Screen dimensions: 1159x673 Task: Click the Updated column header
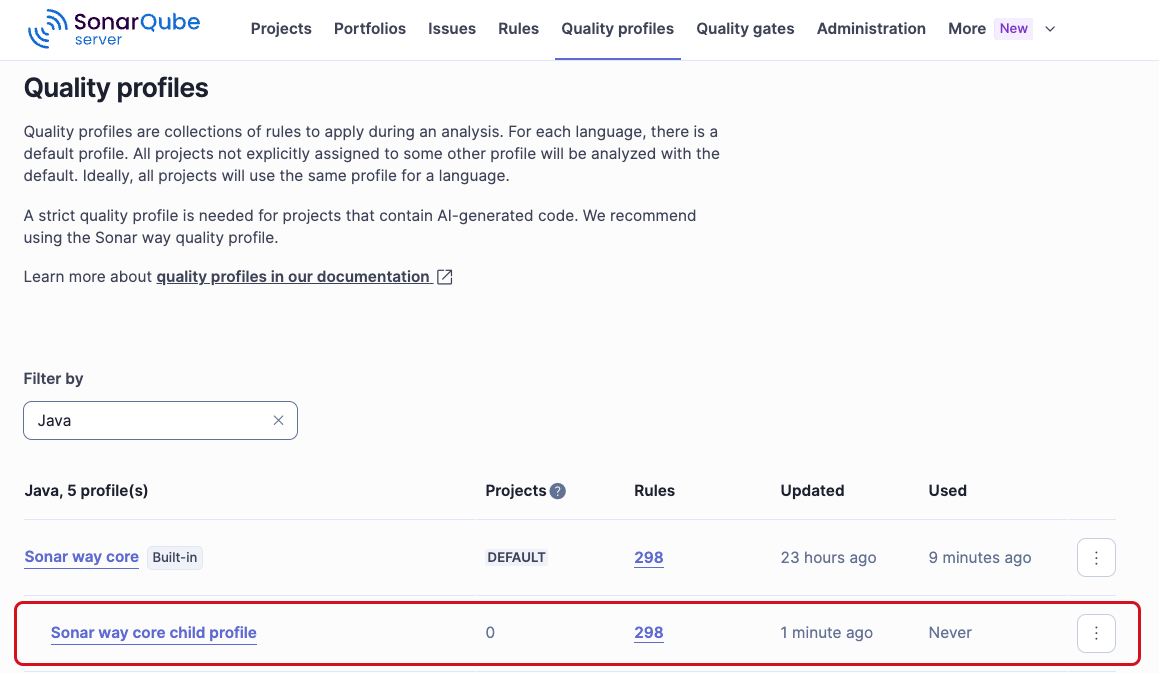[x=812, y=491]
